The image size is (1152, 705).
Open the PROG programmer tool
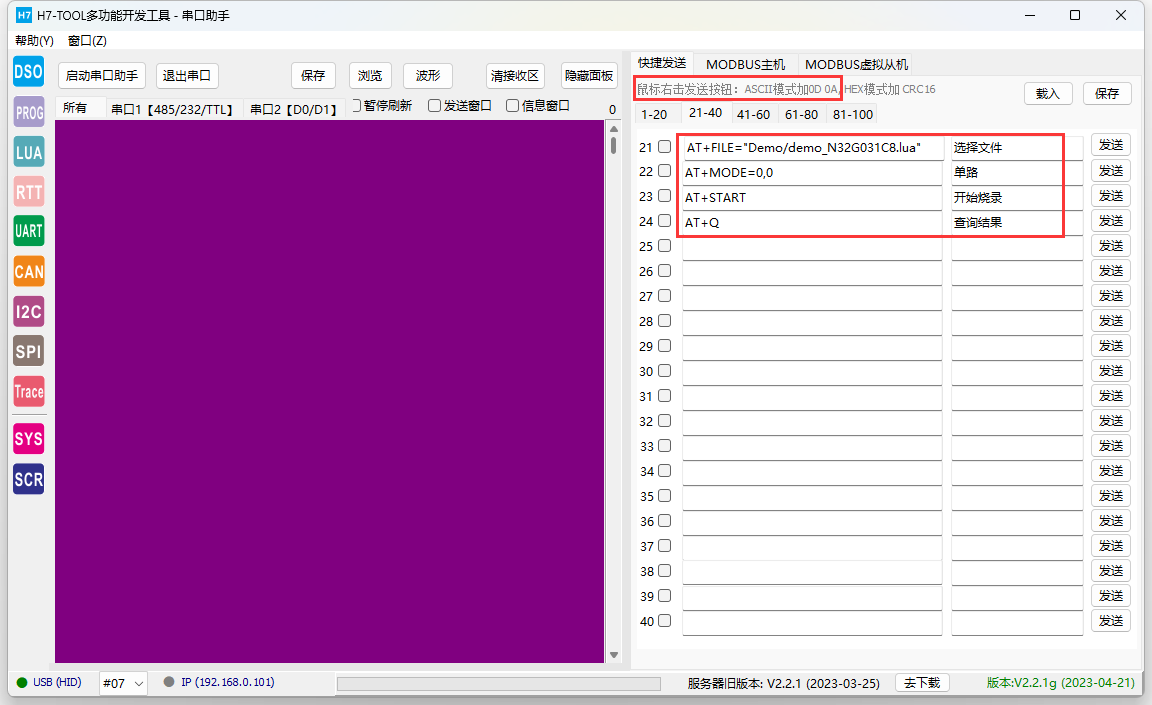point(29,112)
